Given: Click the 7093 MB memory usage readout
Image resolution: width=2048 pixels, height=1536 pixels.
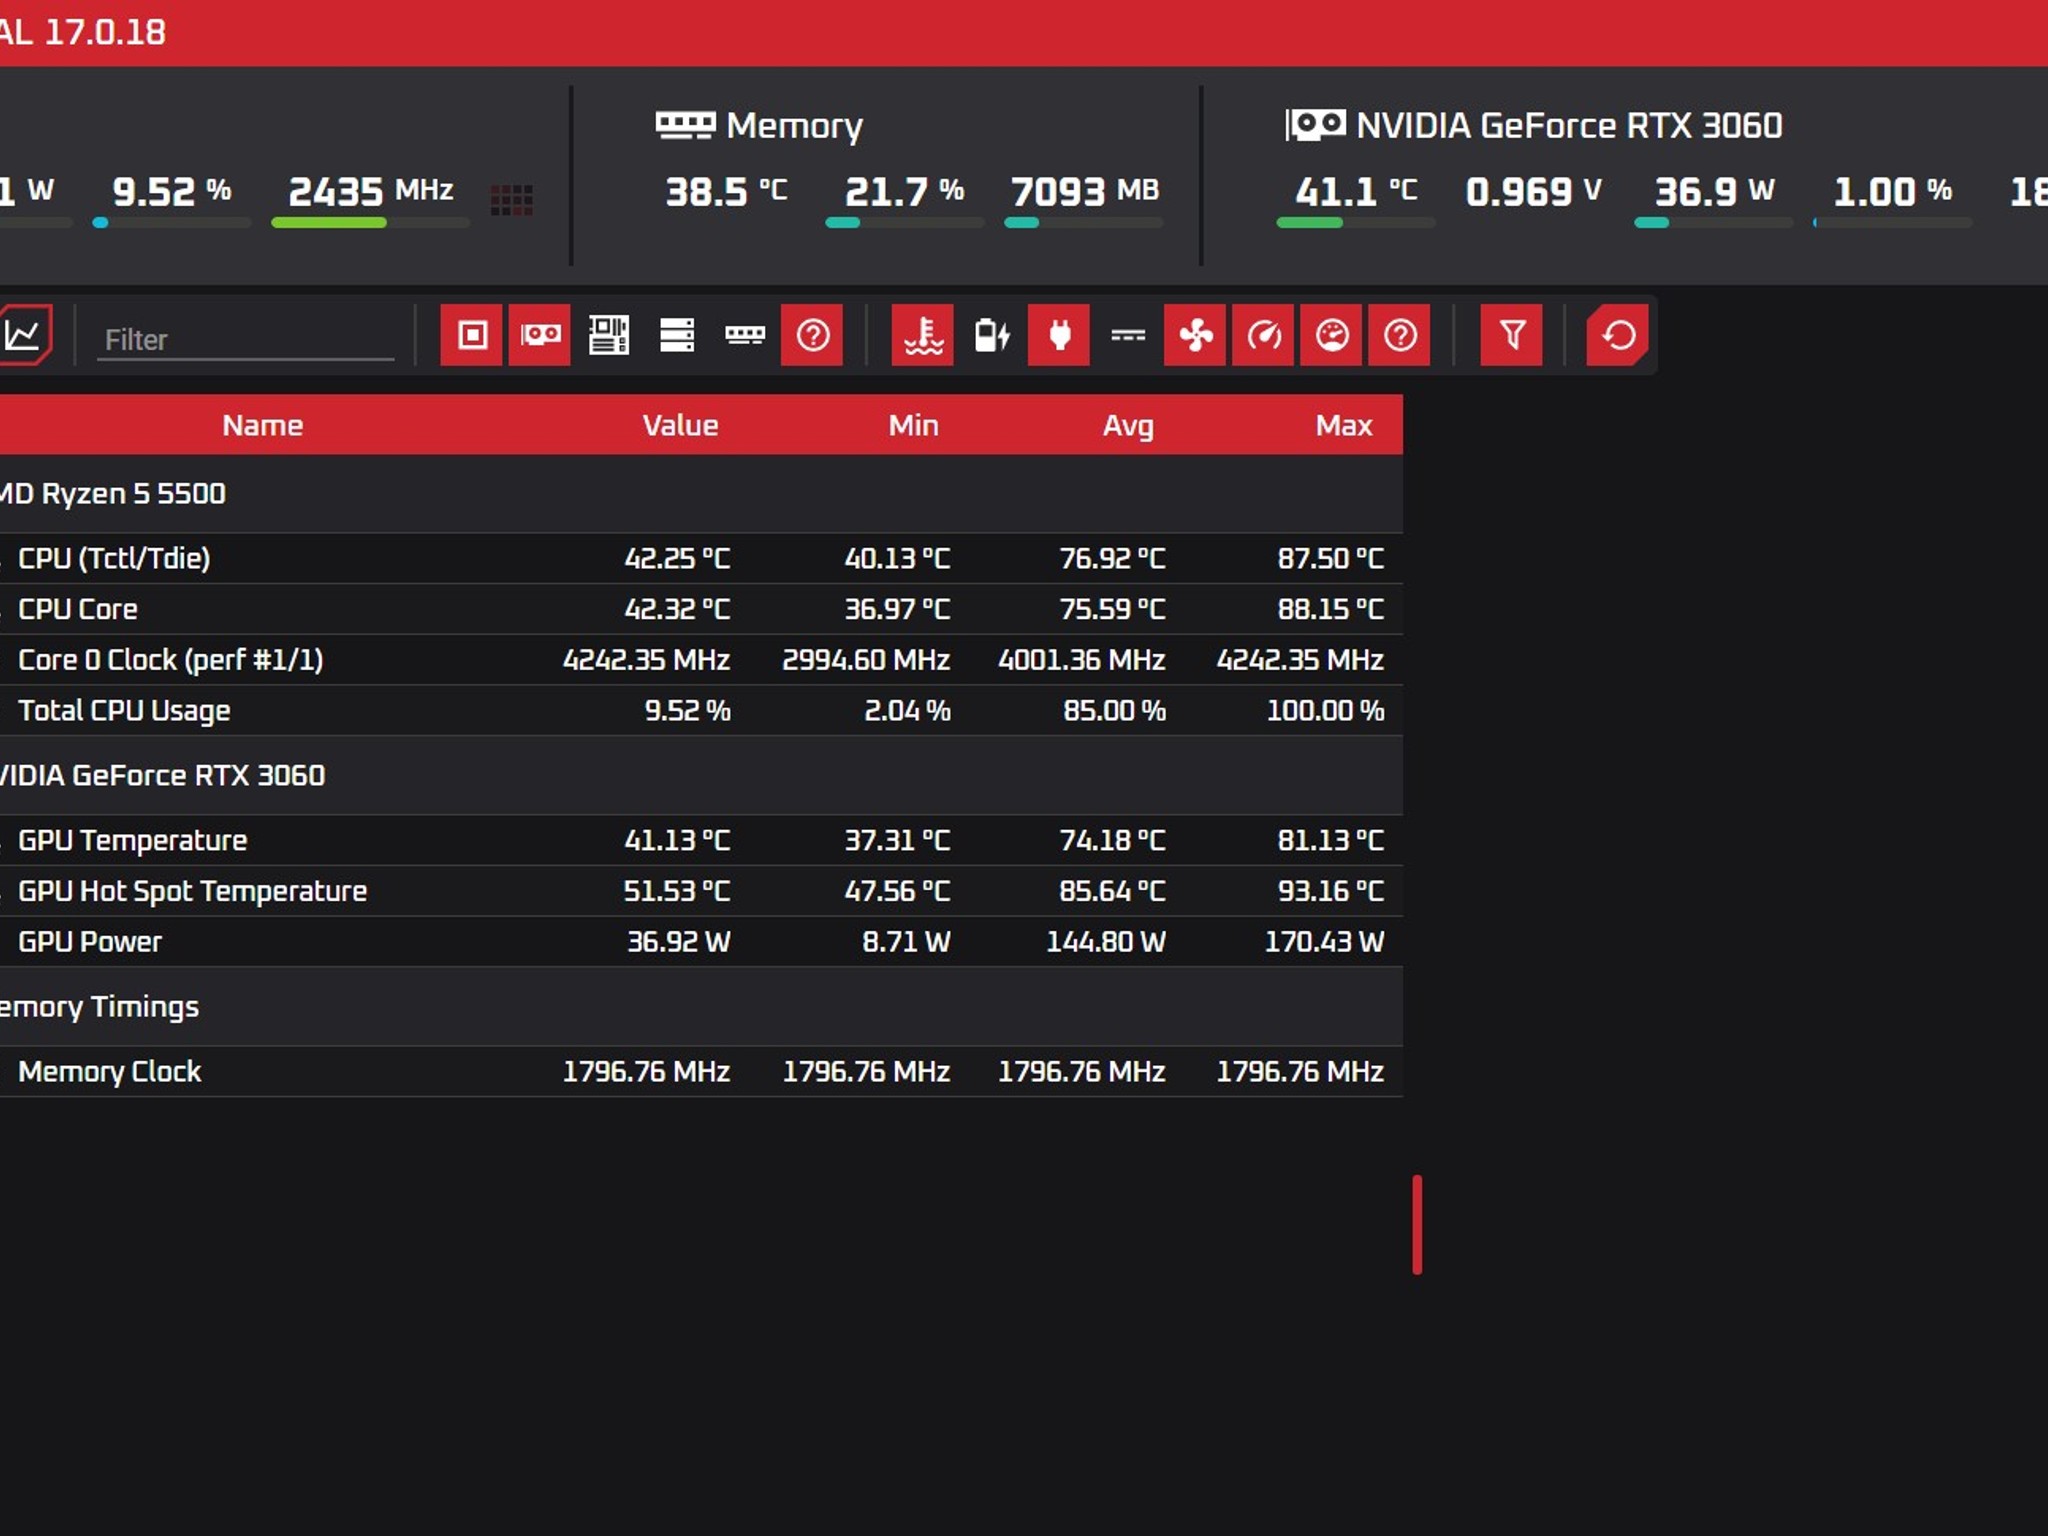Looking at the screenshot, I should [1085, 191].
